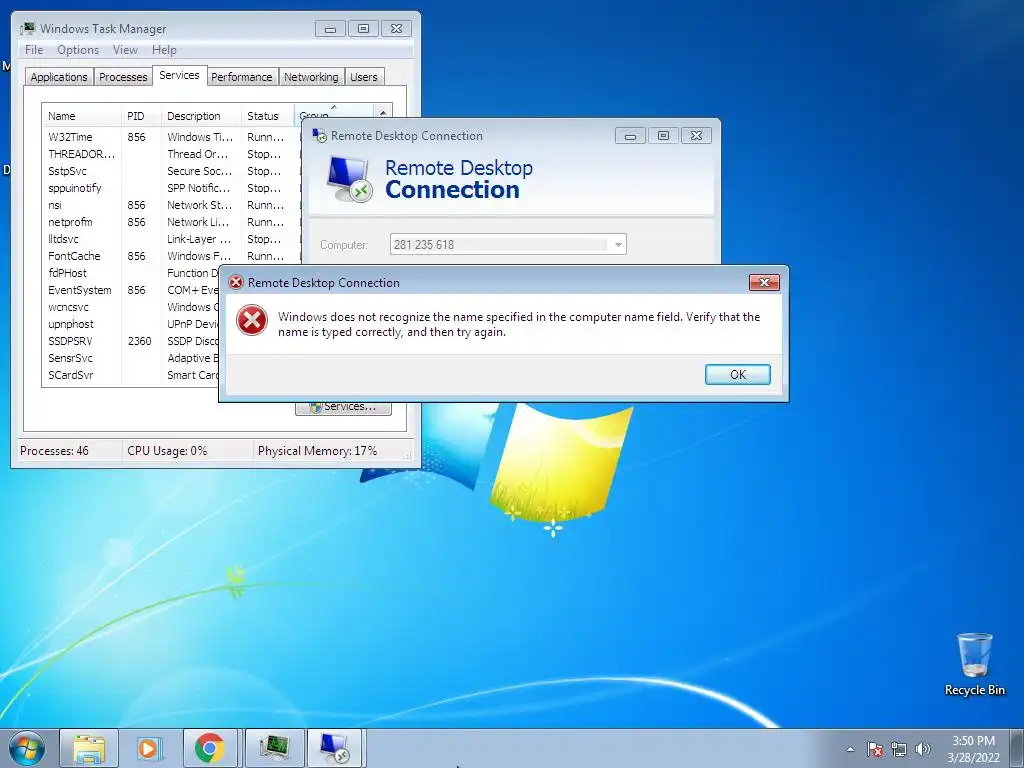Open the Windows Start button
Screen dimensions: 1024x768
coord(27,748)
